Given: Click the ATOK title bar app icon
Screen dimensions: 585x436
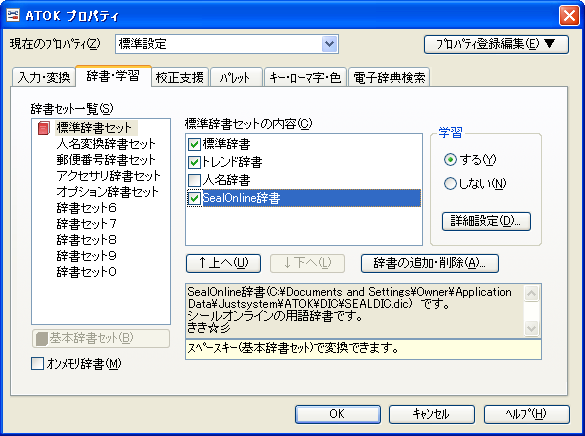Looking at the screenshot, I should [x=13, y=15].
